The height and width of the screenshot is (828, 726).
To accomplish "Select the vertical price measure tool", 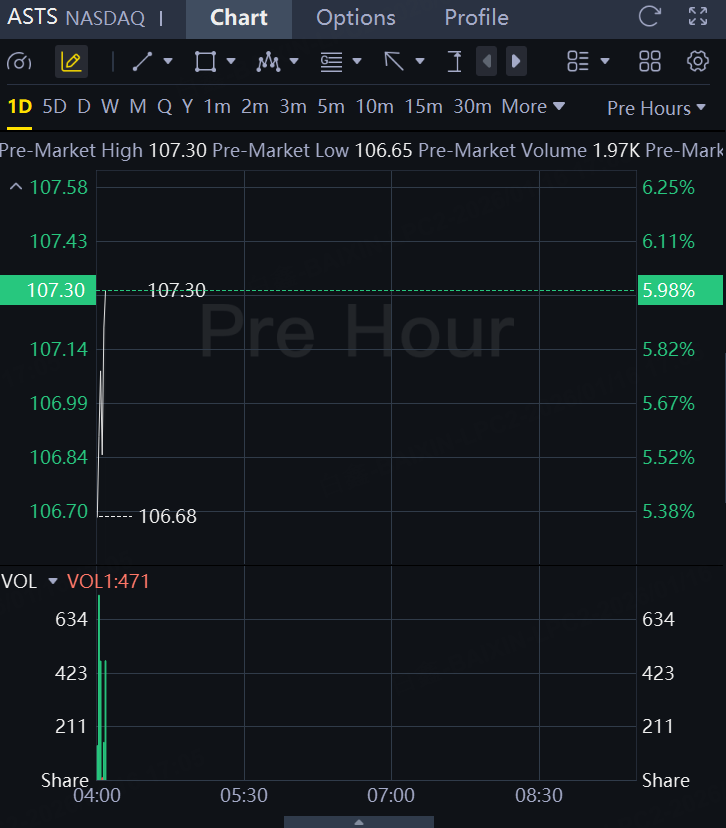I will 455,62.
